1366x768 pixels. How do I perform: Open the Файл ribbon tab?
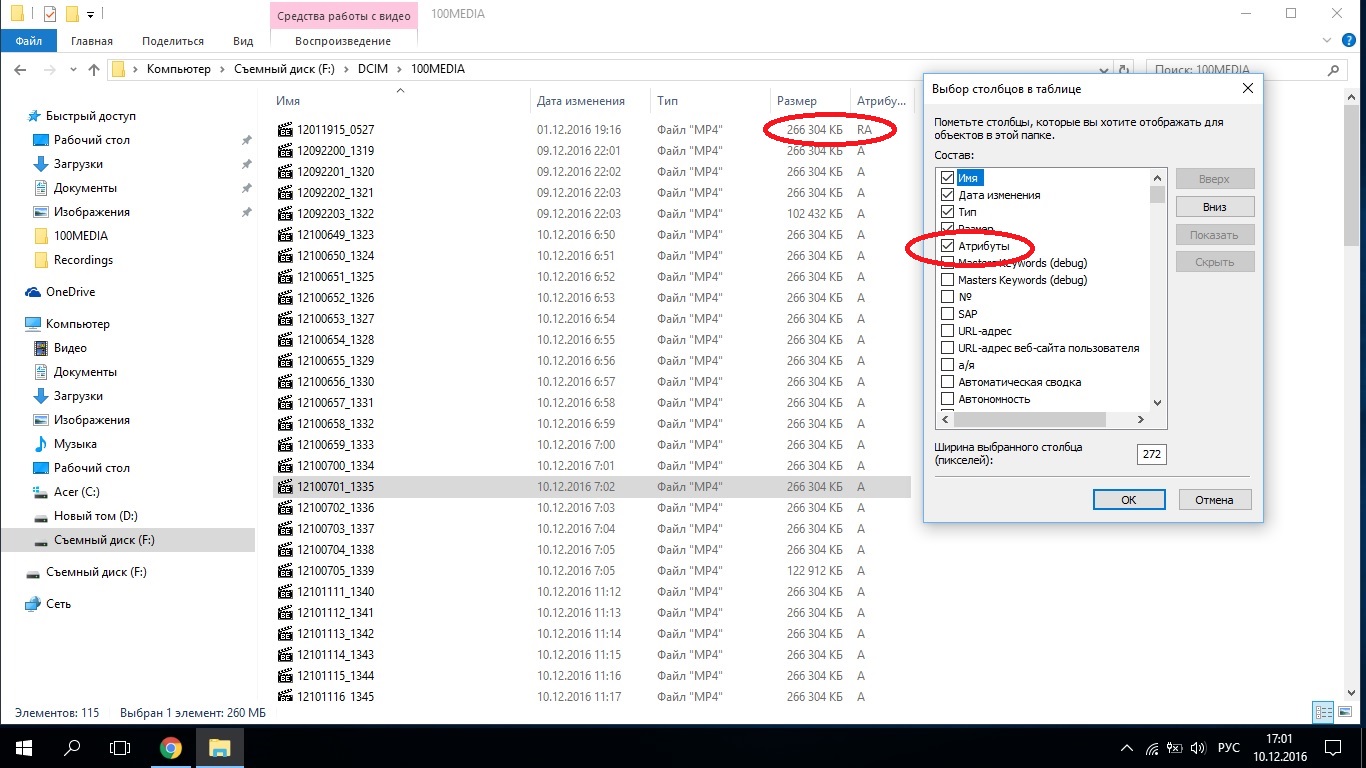tap(29, 41)
